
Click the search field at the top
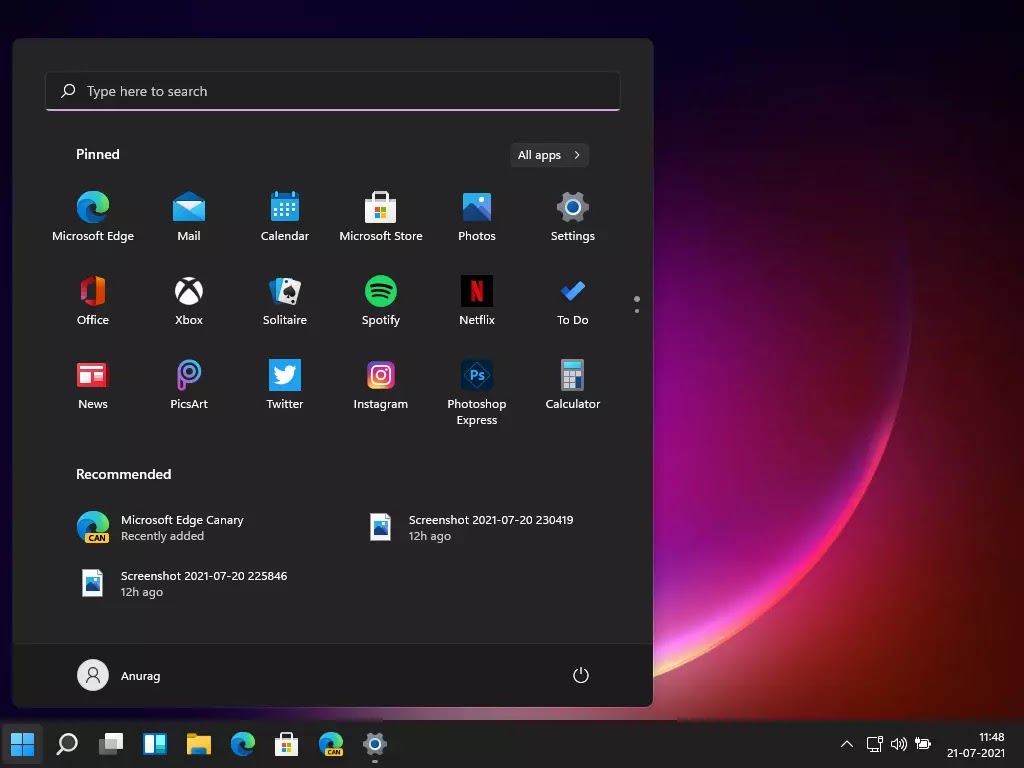(333, 91)
